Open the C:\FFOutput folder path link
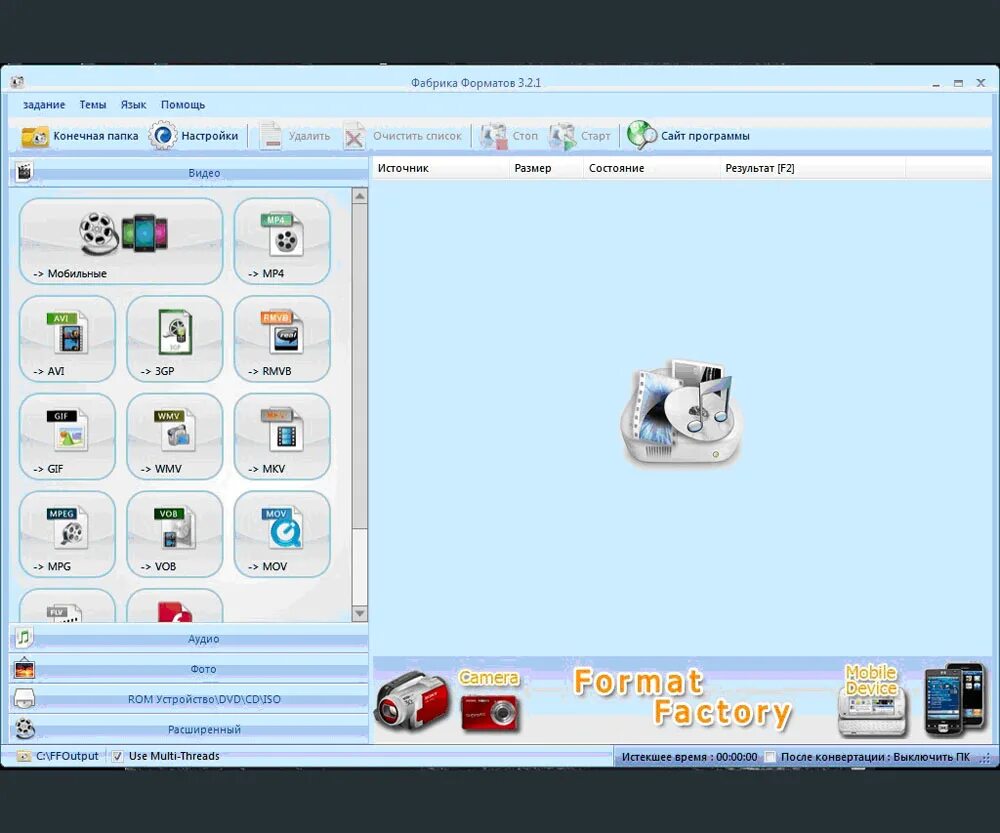The height and width of the screenshot is (833, 1000). coord(67,756)
